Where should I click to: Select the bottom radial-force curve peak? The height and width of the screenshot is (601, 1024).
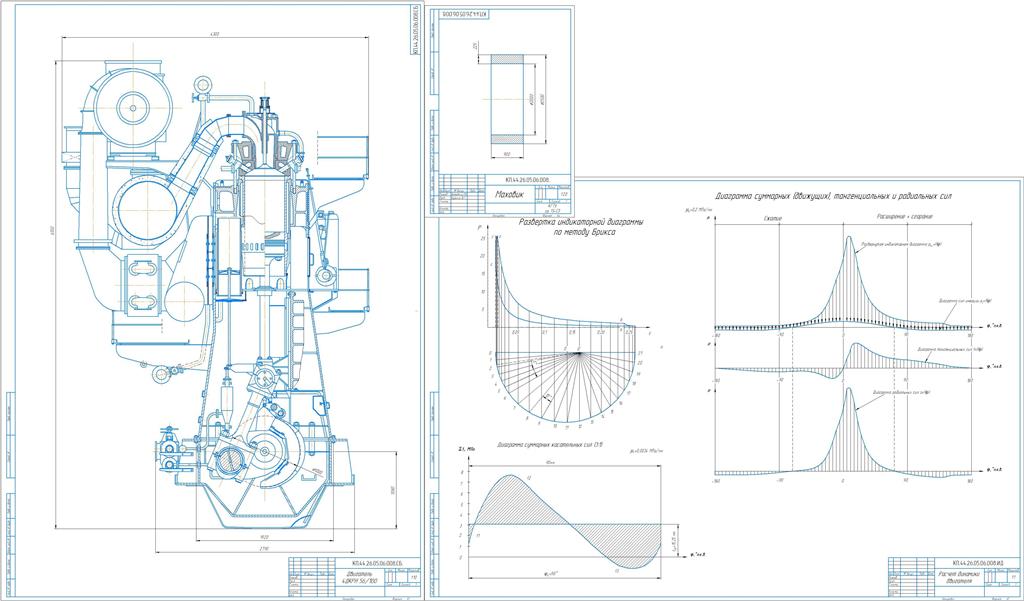[x=849, y=430]
